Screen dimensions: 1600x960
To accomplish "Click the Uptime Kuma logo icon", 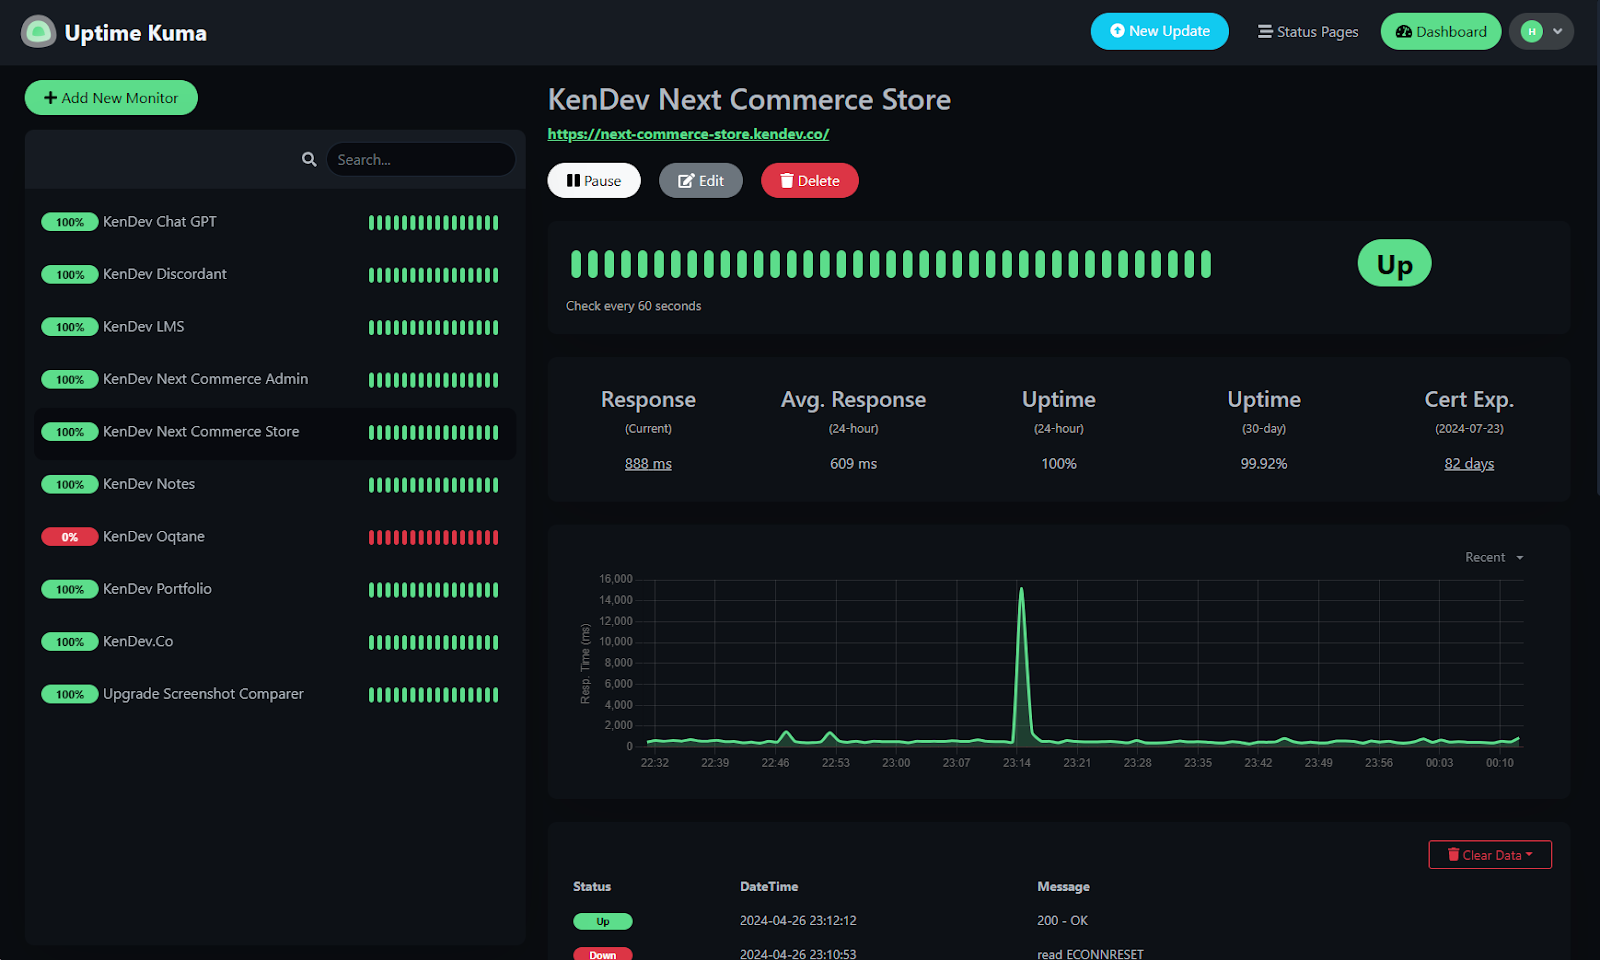I will pyautogui.click(x=38, y=32).
